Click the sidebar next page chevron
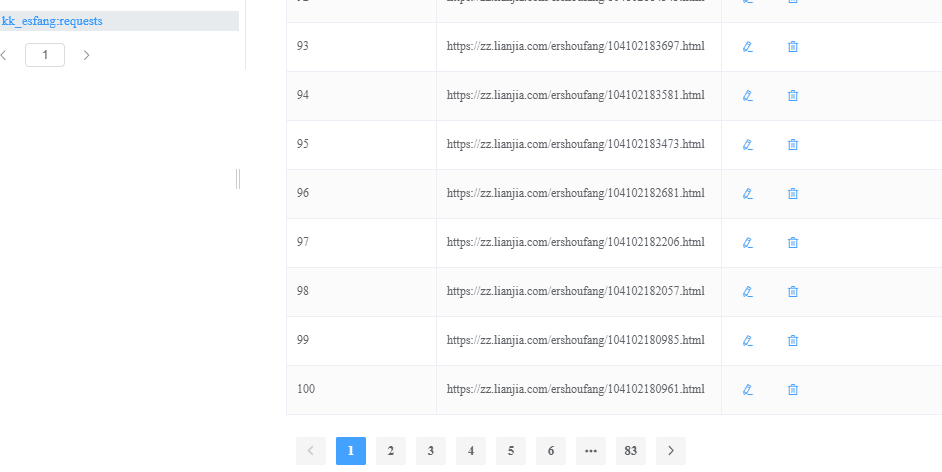Screen dimensions: 942x472 (87, 55)
